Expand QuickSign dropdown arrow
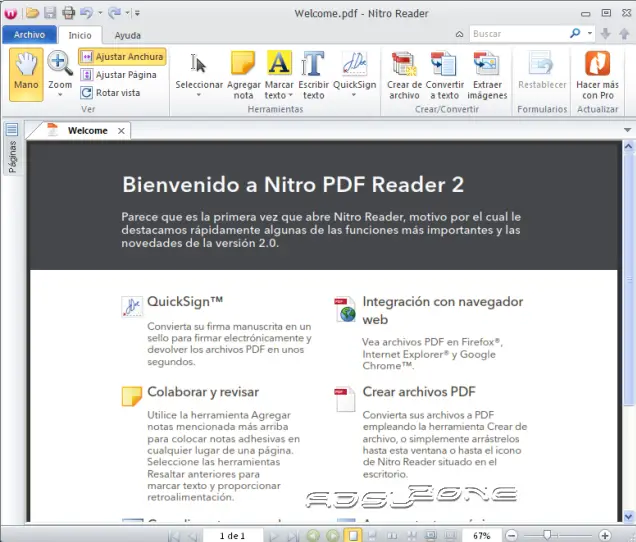The height and width of the screenshot is (542, 636). tap(354, 95)
